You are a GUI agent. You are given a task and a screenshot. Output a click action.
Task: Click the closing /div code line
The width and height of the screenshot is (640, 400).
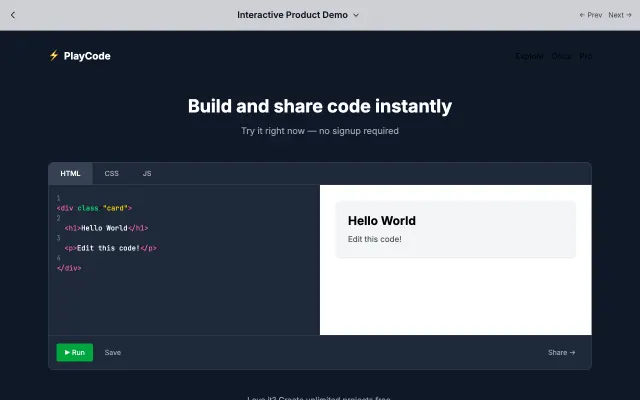click(69, 268)
